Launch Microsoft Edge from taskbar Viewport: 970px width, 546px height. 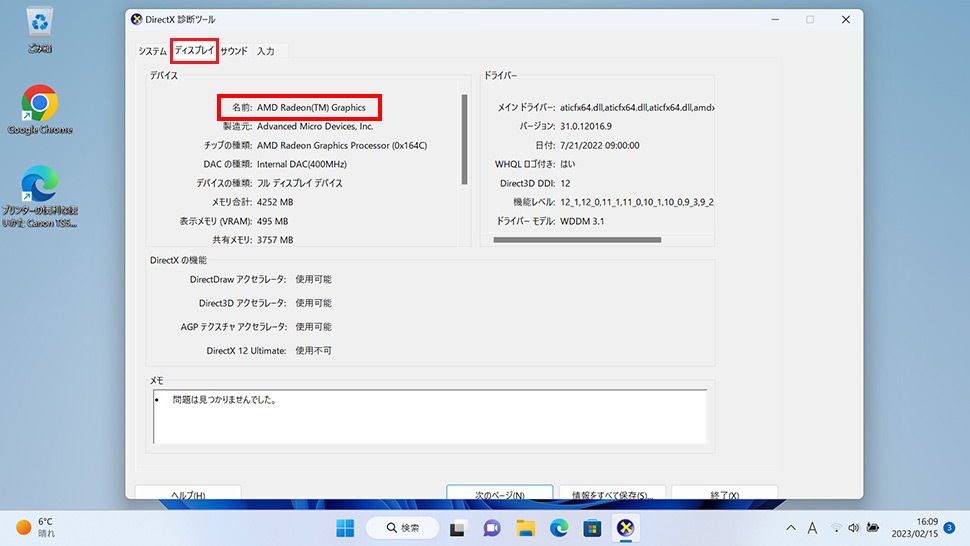pos(559,528)
